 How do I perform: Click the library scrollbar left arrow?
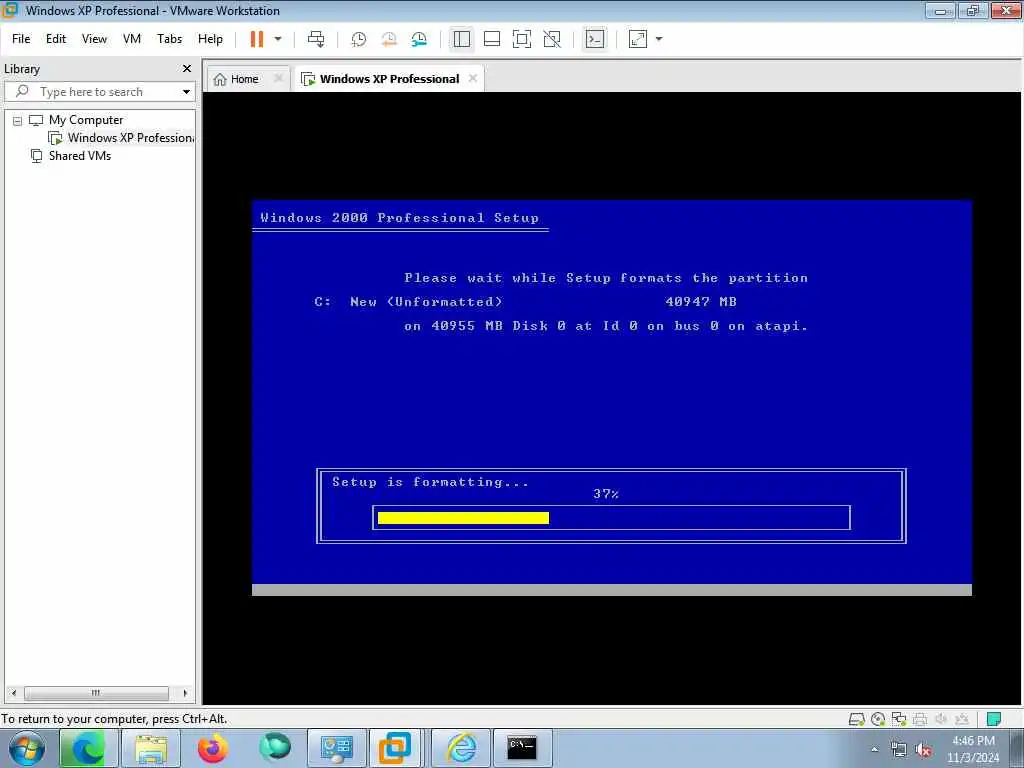coord(14,693)
